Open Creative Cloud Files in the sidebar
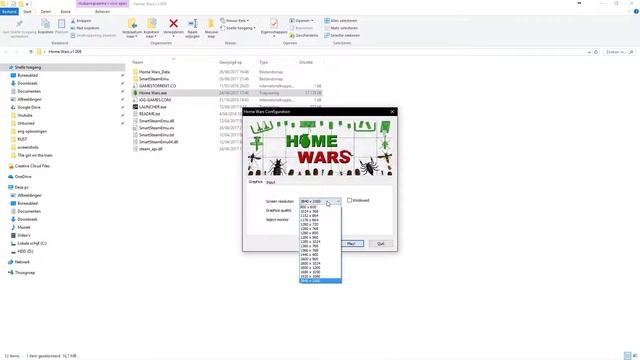Image resolution: width=640 pixels, height=360 pixels. tap(32, 166)
